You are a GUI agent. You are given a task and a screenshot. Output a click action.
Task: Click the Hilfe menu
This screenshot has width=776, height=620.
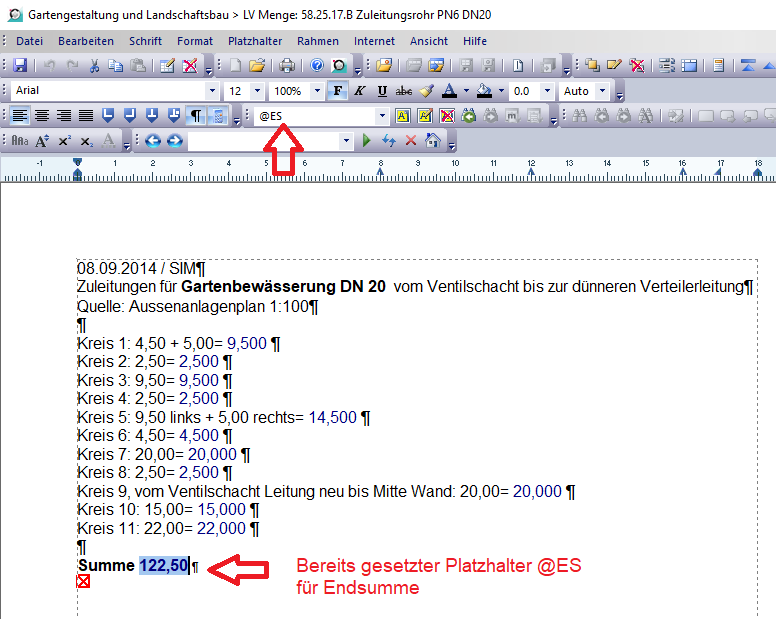pyautogui.click(x=475, y=41)
